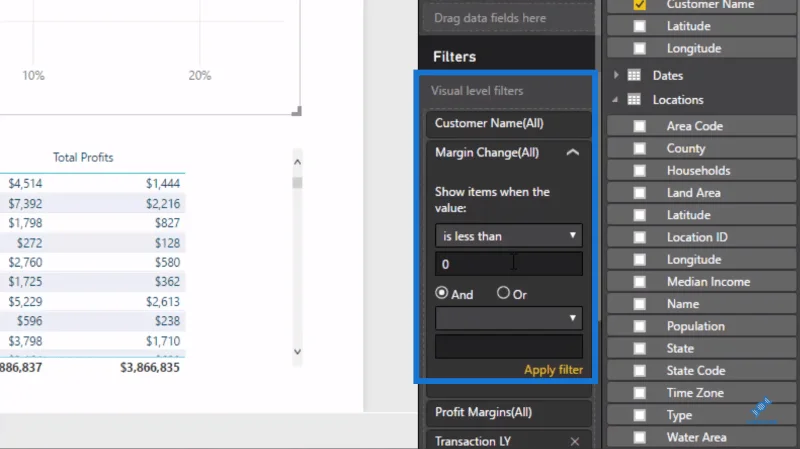The image size is (800, 449).
Task: Select the $238 cell
Action: pos(167,321)
